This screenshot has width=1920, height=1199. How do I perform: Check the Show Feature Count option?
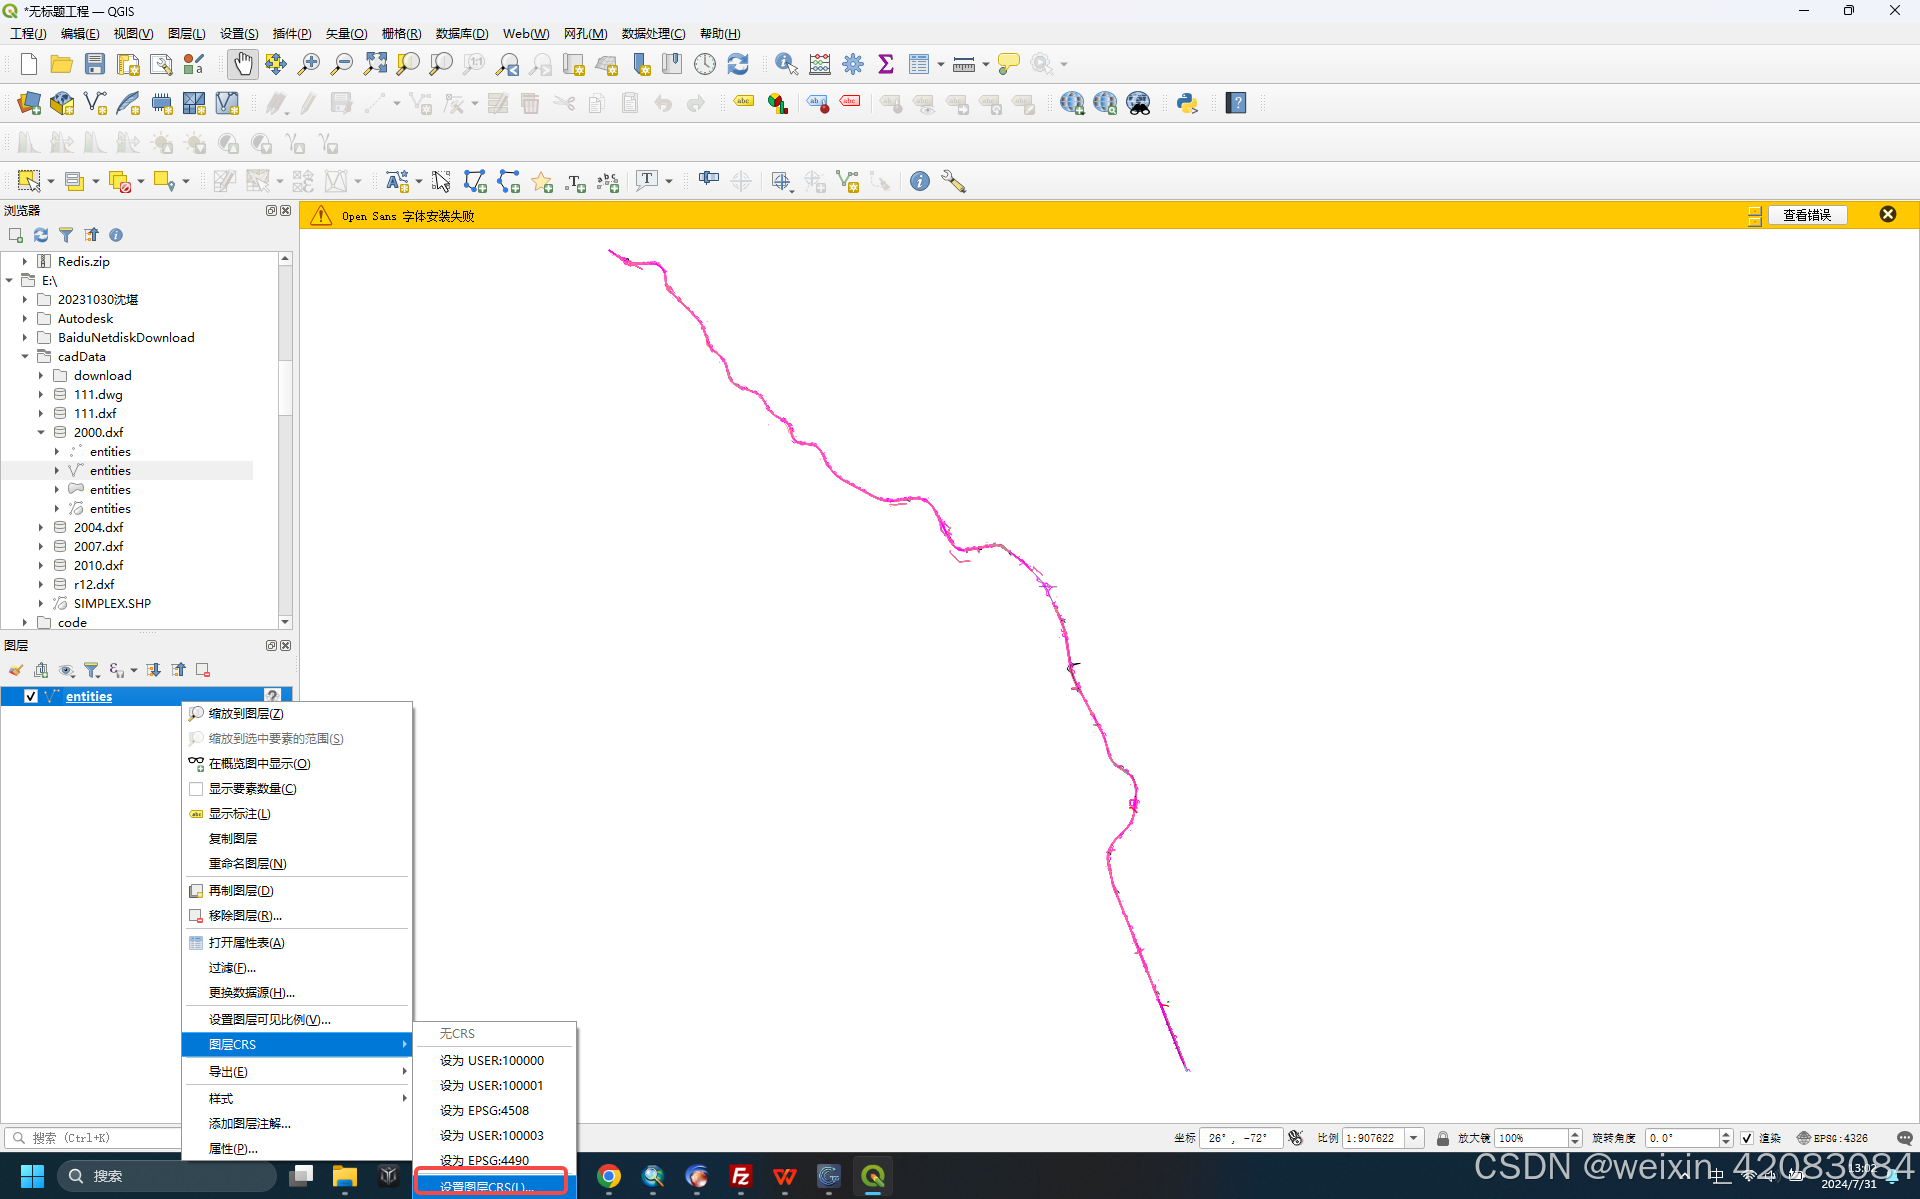252,789
